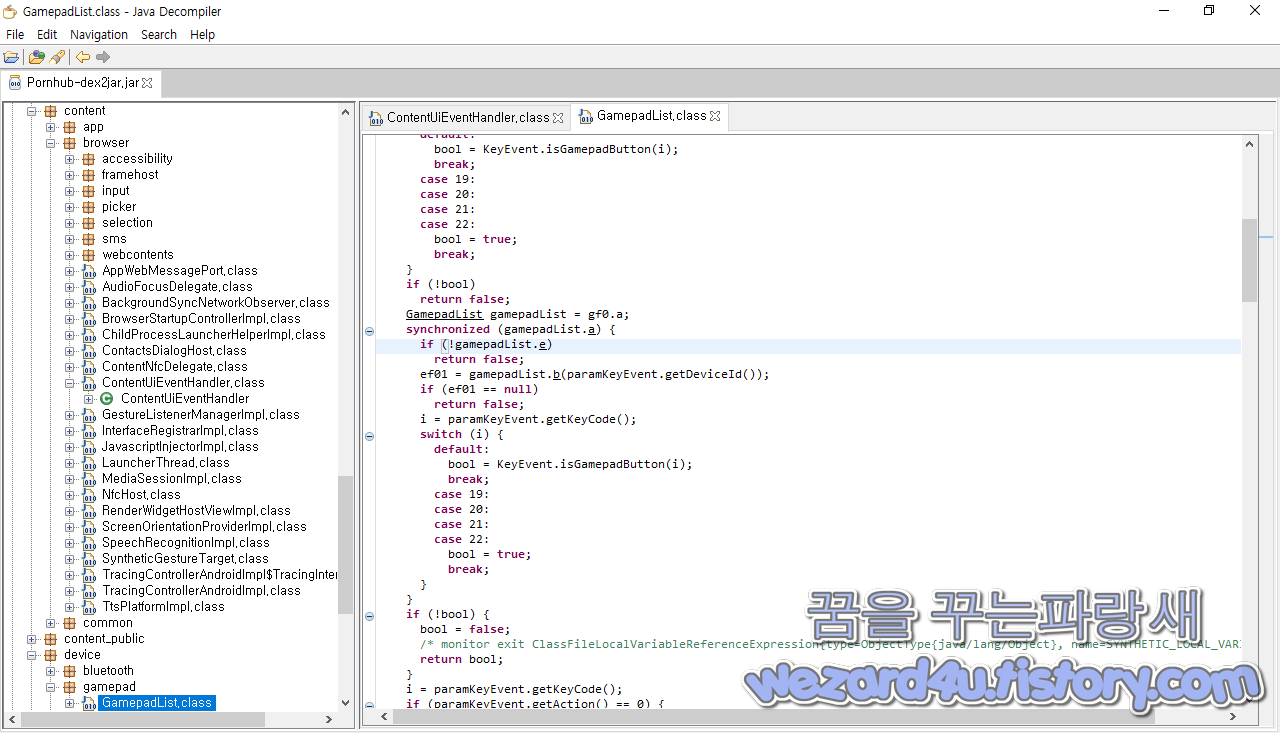Open the File menu

click(x=15, y=34)
